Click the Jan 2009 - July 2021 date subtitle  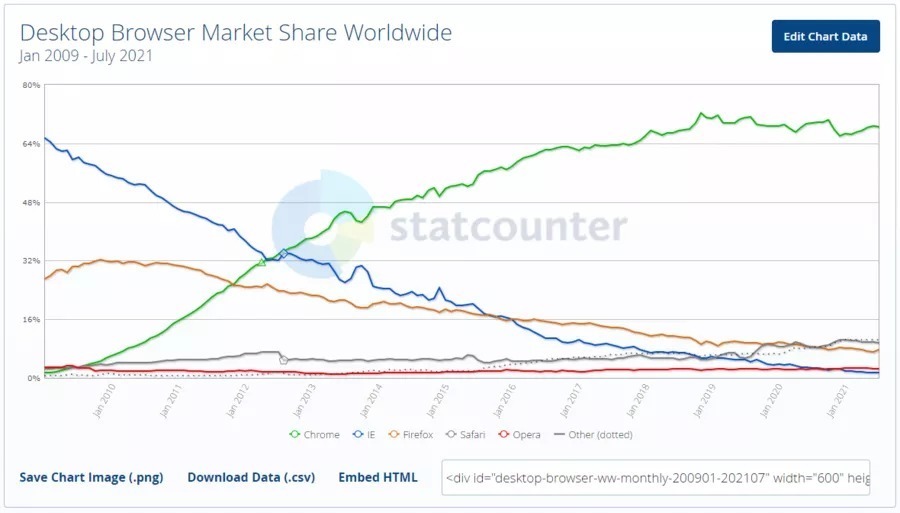point(86,56)
